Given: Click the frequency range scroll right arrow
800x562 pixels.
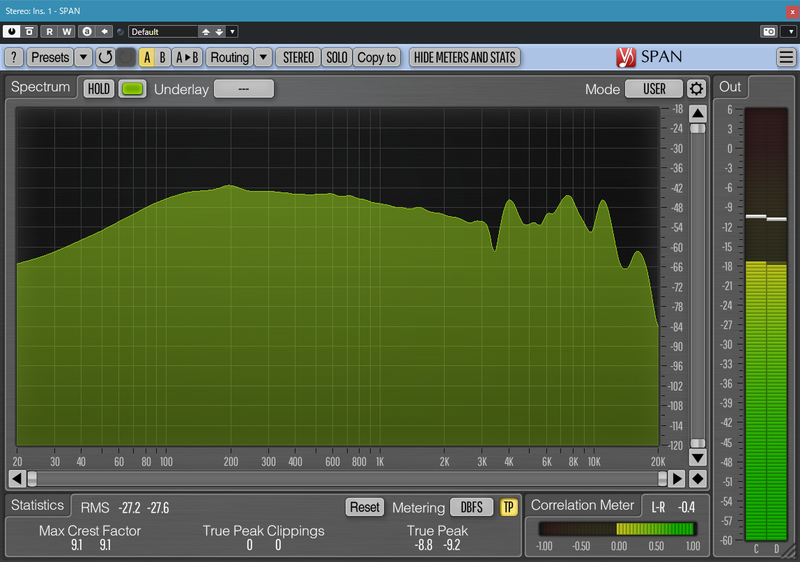Looking at the screenshot, I should [x=678, y=478].
